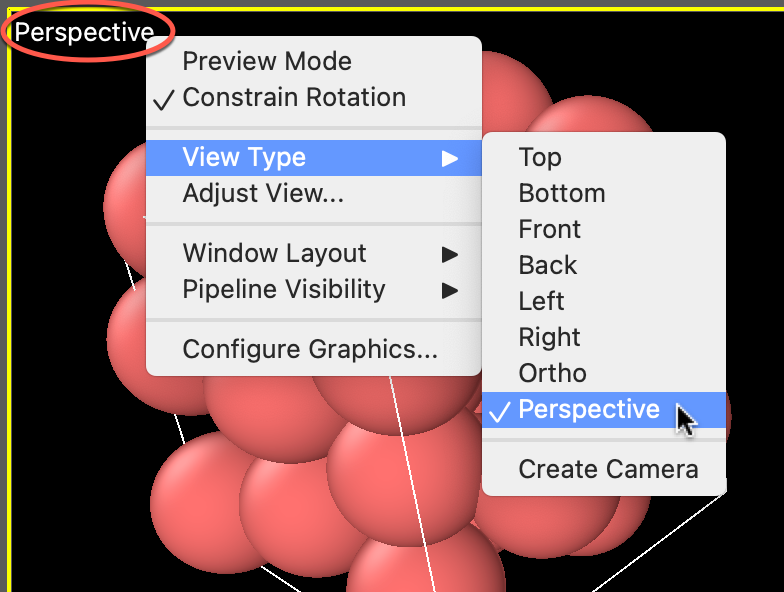Switch view type to Bottom

coord(562,193)
